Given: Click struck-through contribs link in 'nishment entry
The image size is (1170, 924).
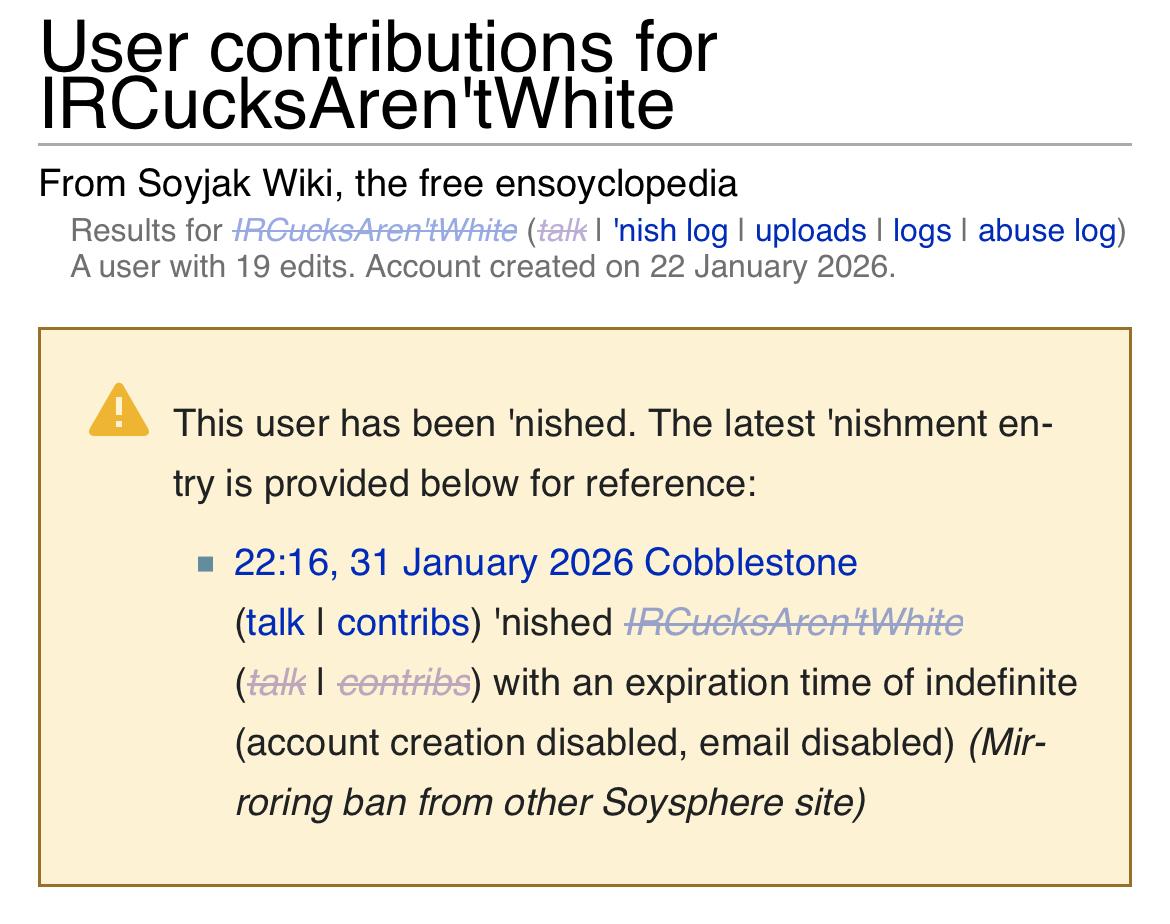Looking at the screenshot, I should 404,683.
